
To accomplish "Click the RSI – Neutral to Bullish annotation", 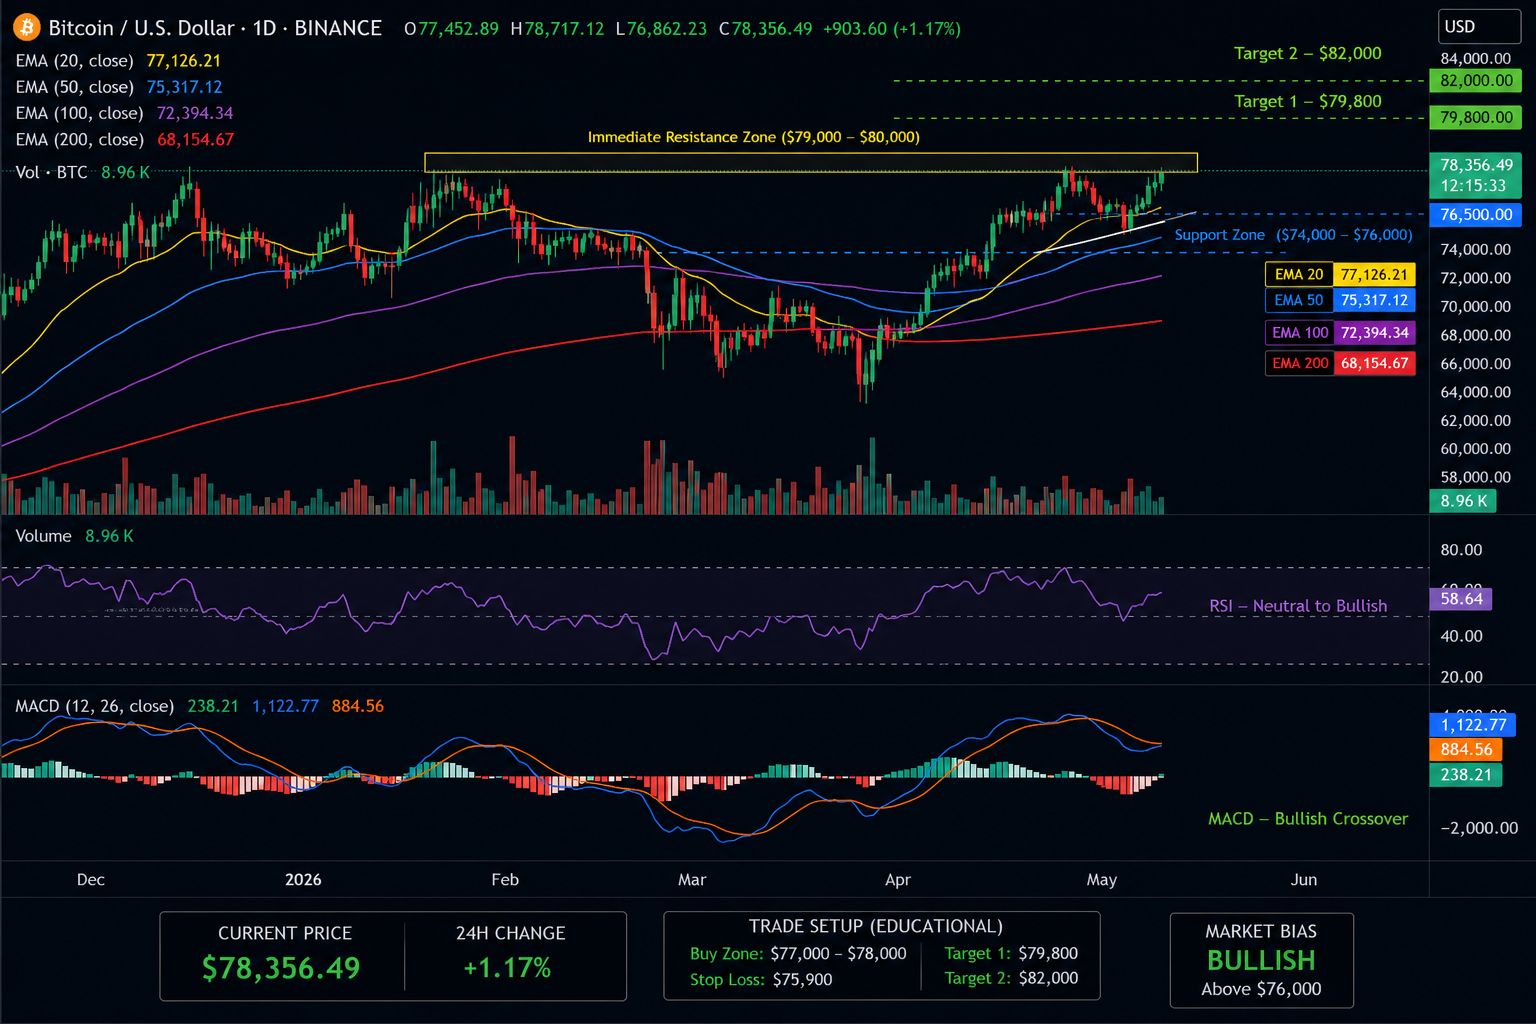I will coord(1298,606).
